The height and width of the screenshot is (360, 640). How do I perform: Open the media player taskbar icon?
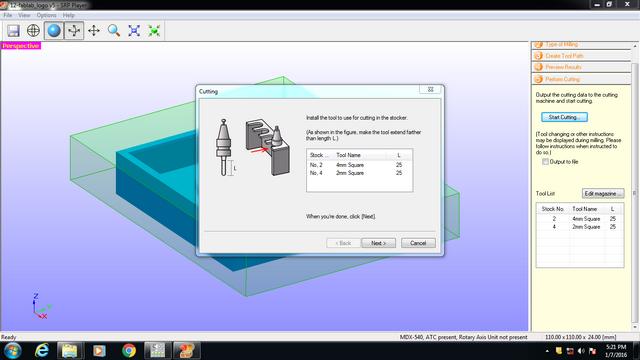tap(99, 351)
